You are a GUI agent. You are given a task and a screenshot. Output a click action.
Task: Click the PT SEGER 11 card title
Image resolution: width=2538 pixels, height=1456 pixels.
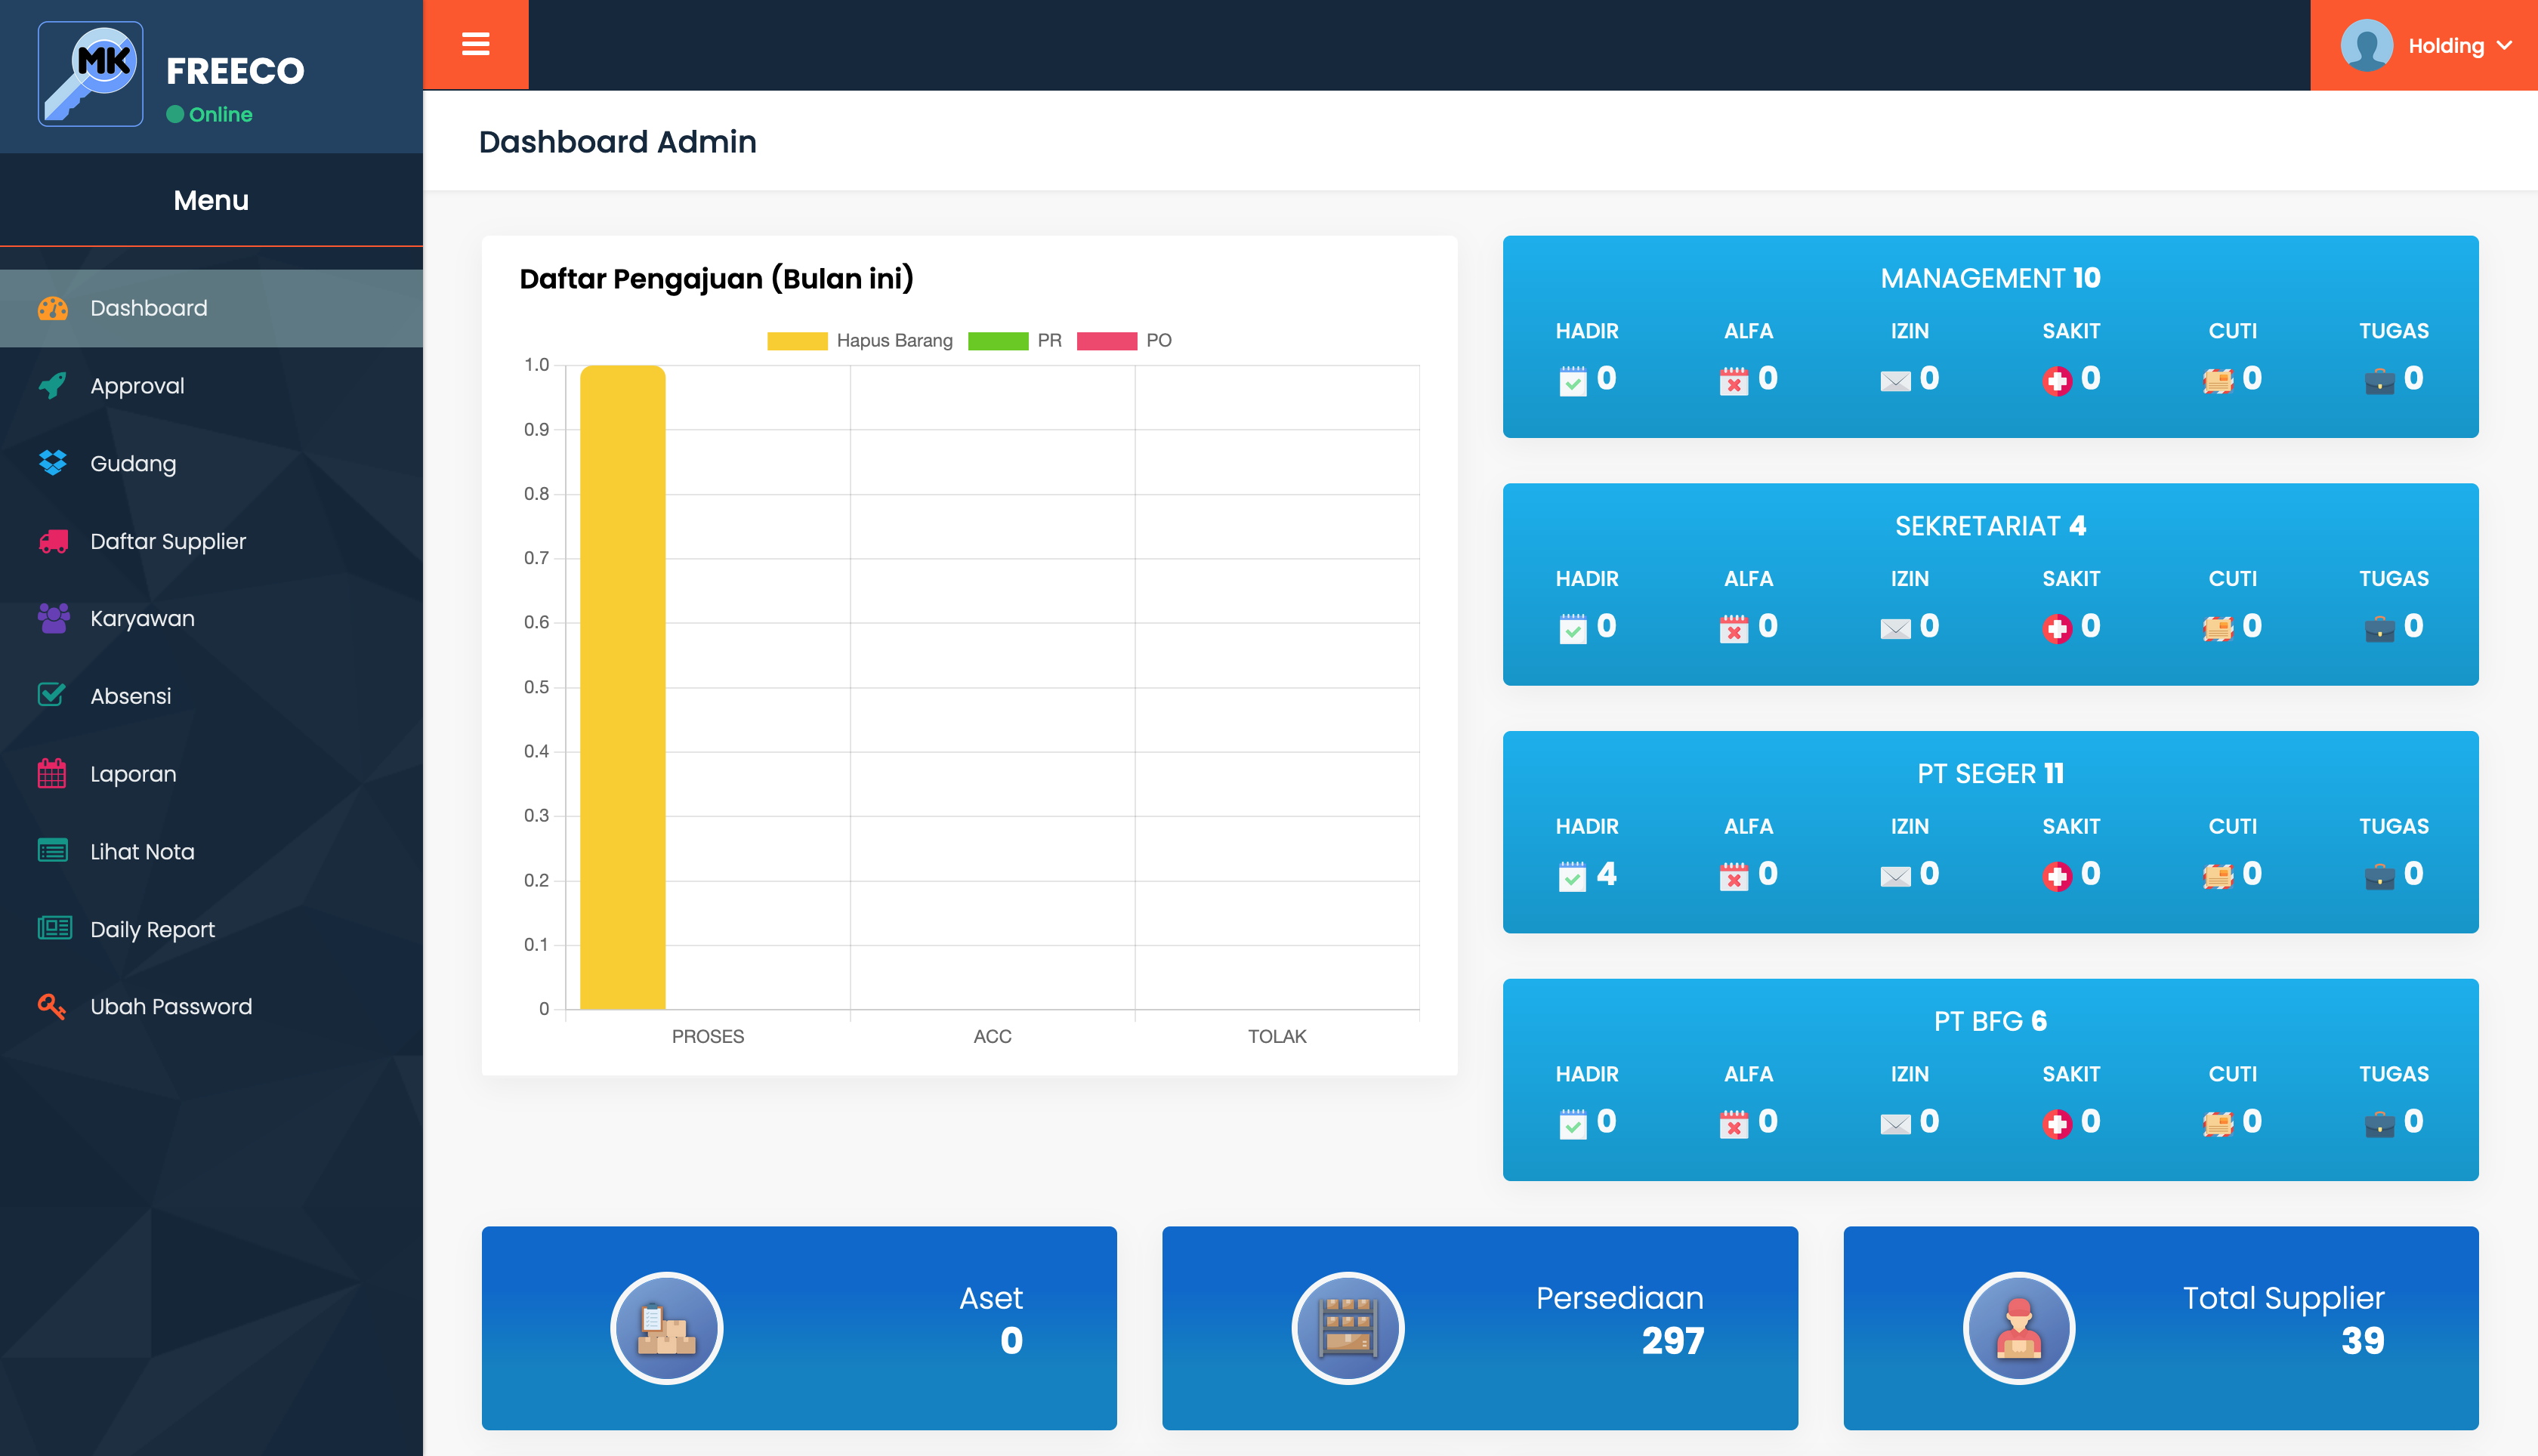(x=1990, y=773)
